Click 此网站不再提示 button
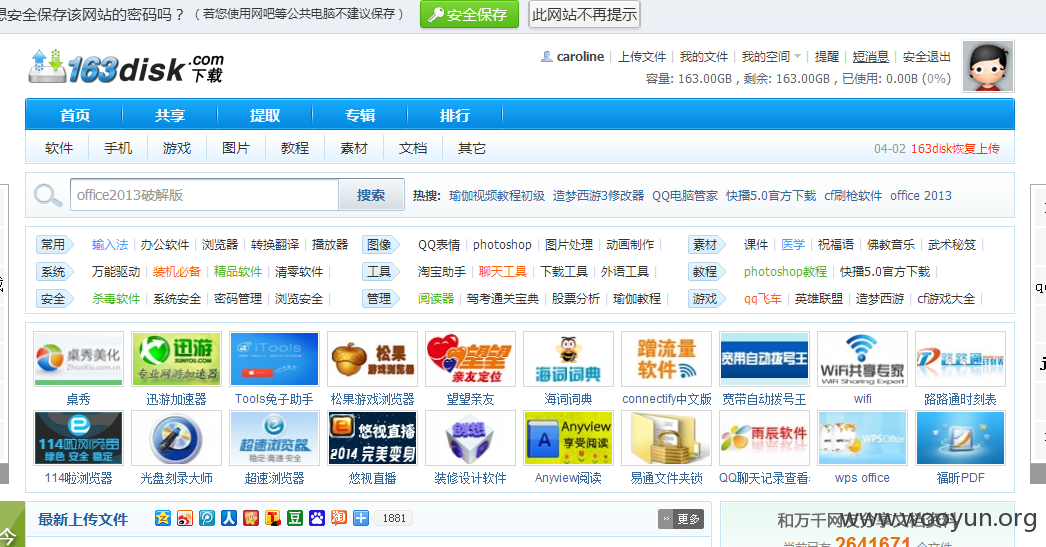 coord(584,14)
